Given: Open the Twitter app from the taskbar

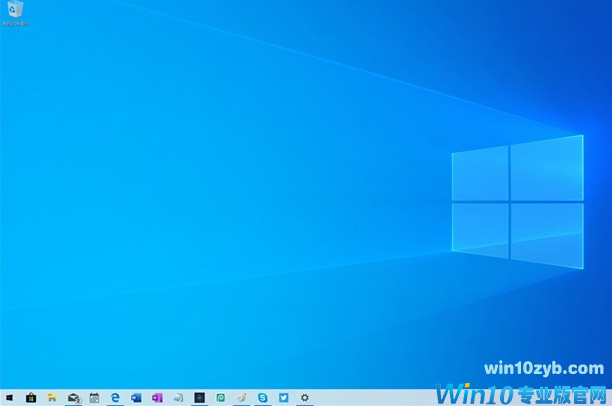Looking at the screenshot, I should coord(284,398).
